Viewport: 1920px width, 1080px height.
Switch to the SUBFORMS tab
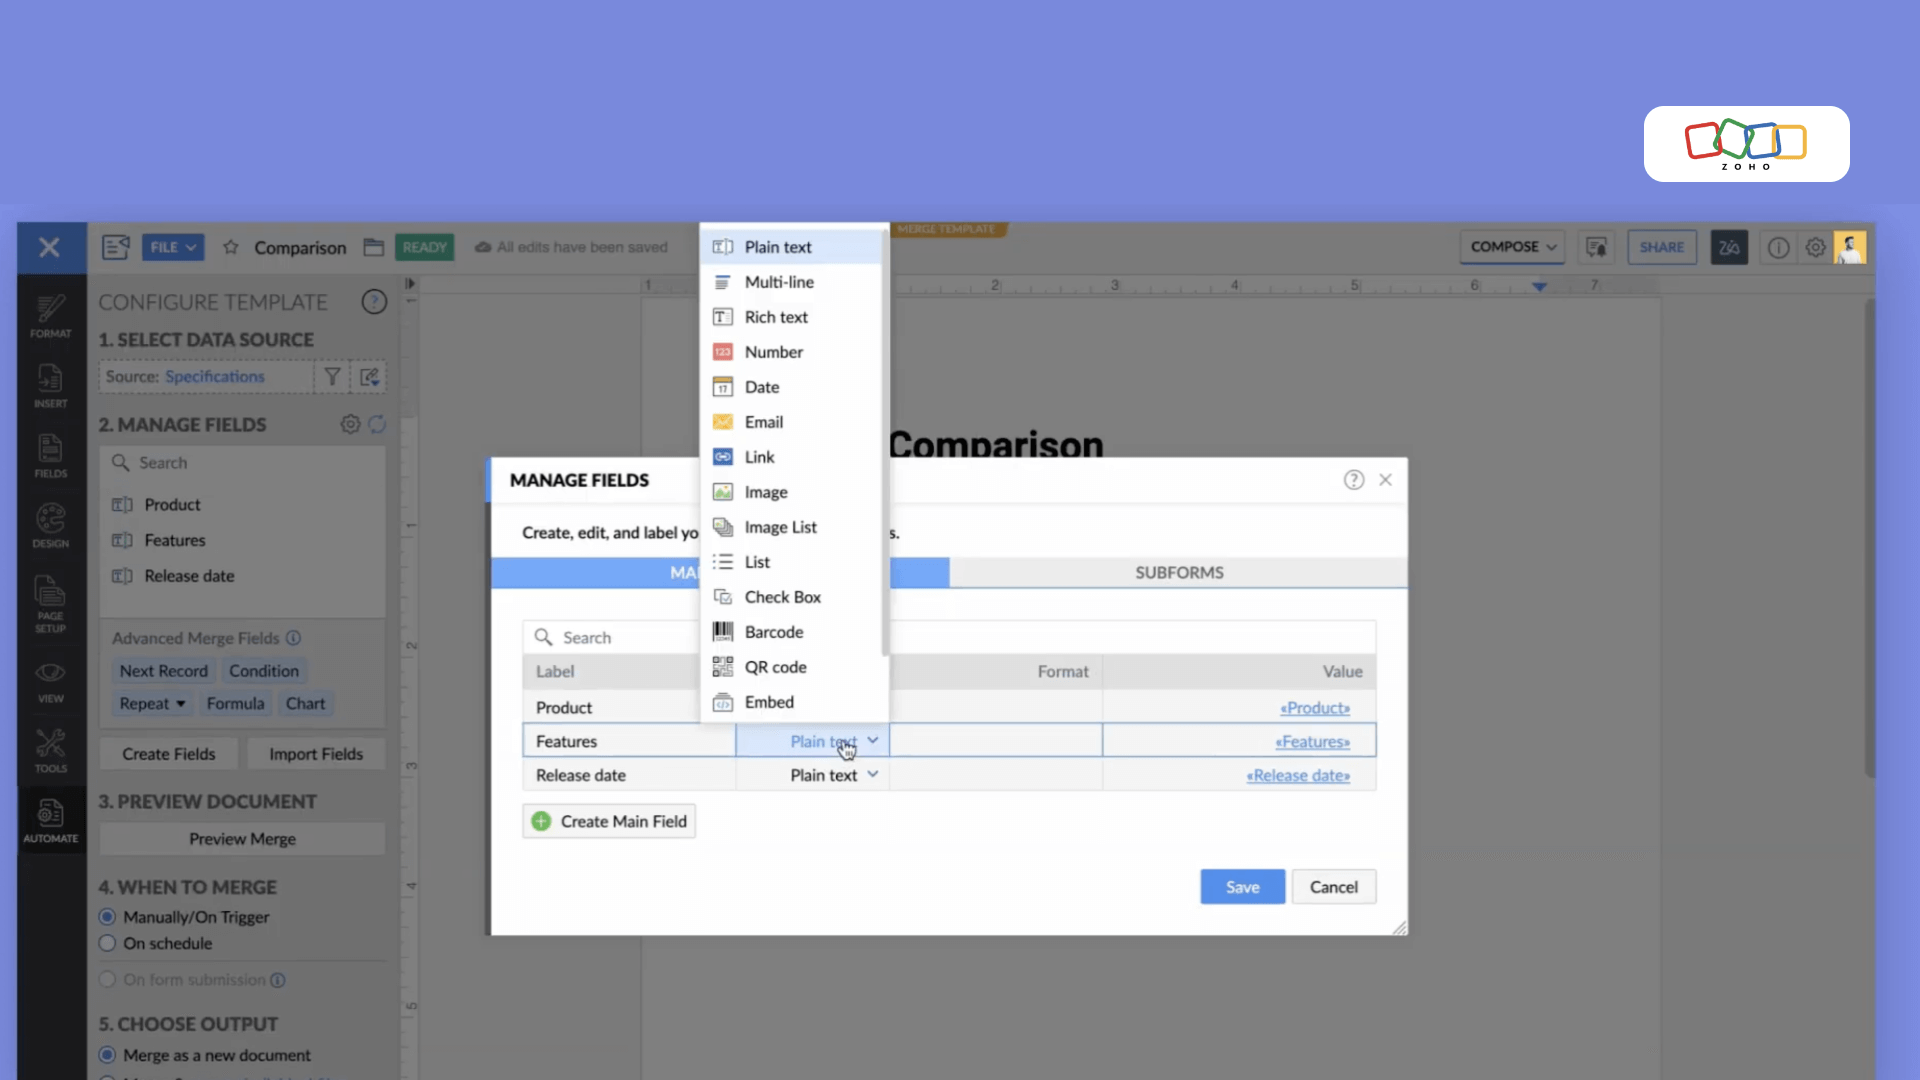(x=1178, y=572)
